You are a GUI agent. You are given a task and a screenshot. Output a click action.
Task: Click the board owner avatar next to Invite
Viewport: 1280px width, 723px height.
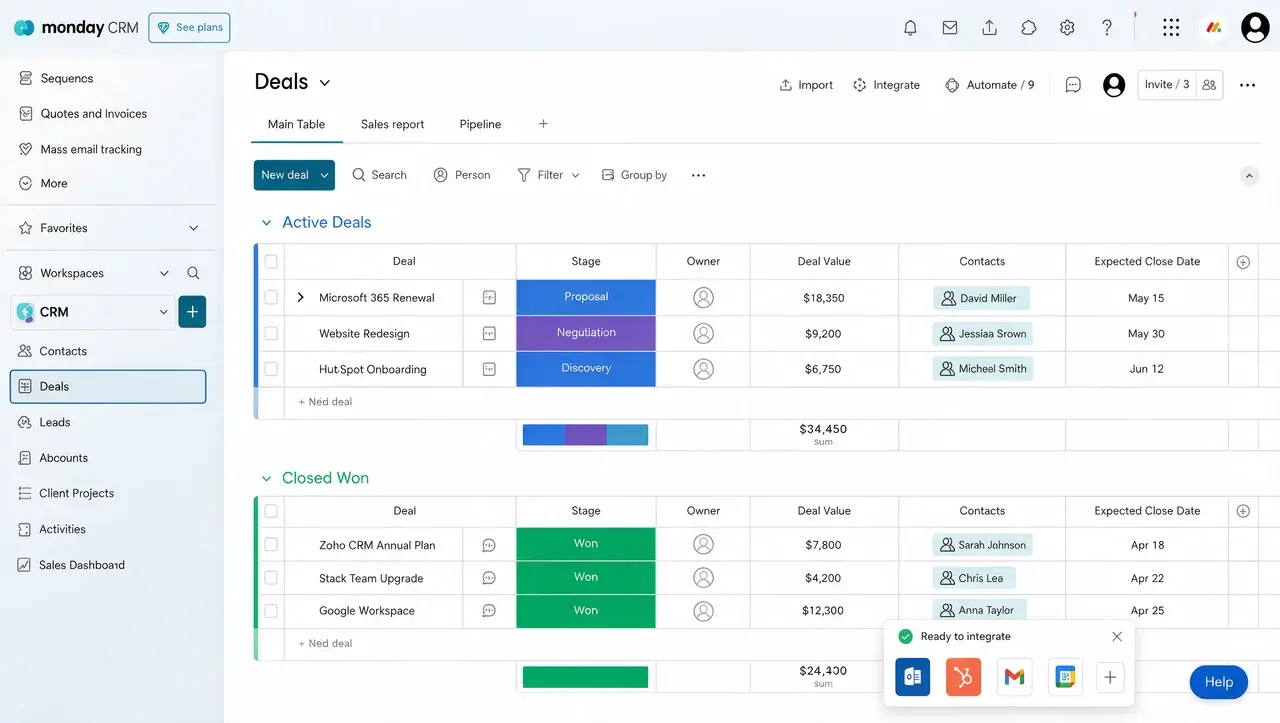1114,85
